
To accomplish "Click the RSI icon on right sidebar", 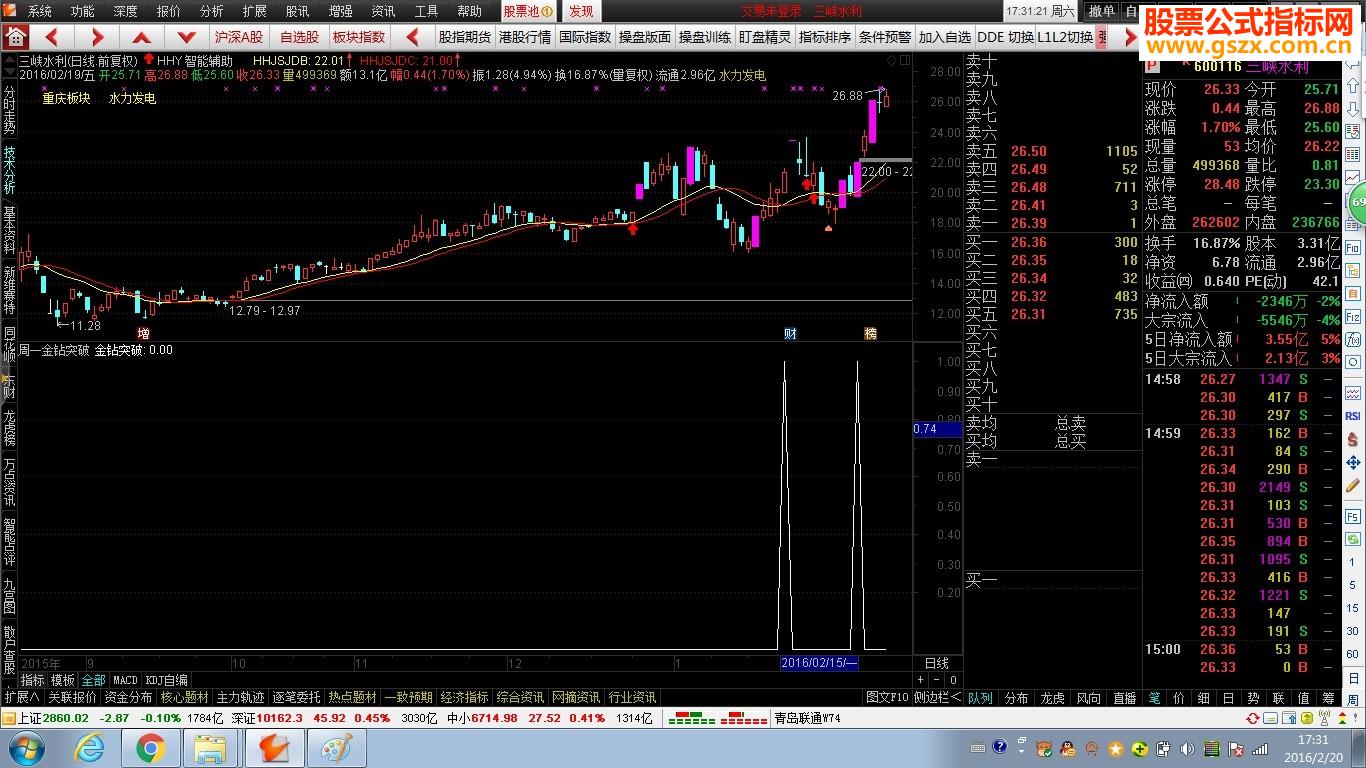I will click(x=1352, y=415).
